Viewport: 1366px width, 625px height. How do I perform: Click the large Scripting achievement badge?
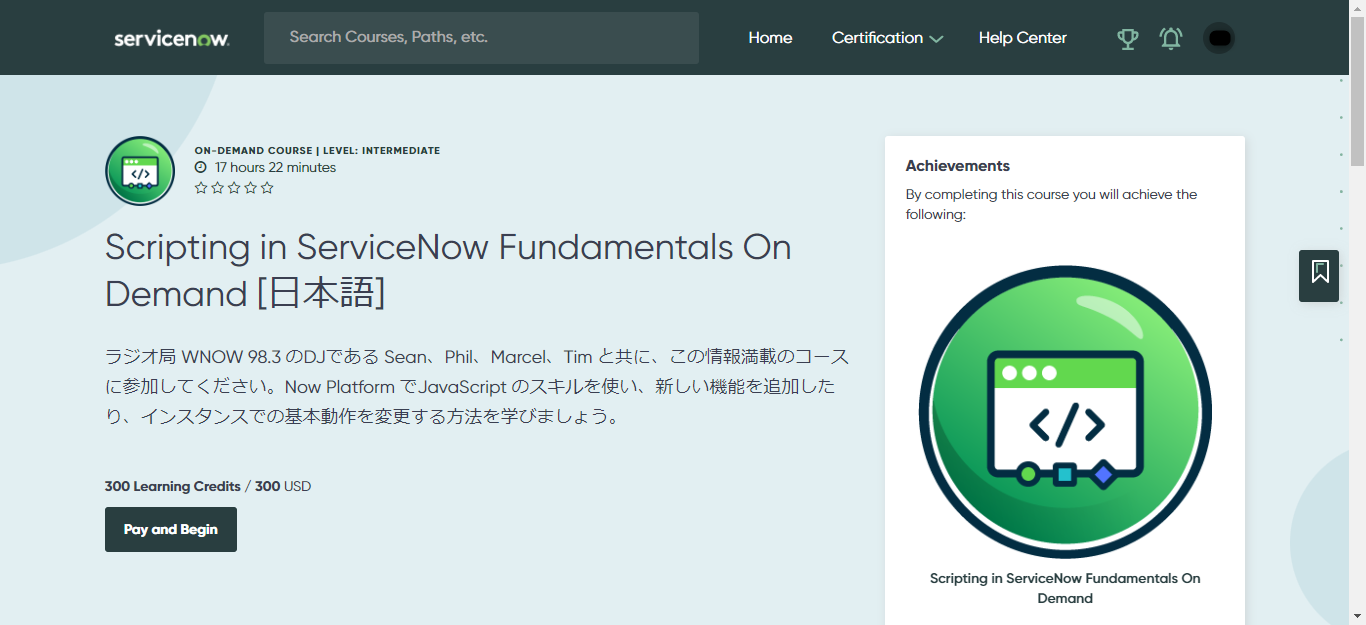[x=1064, y=410]
